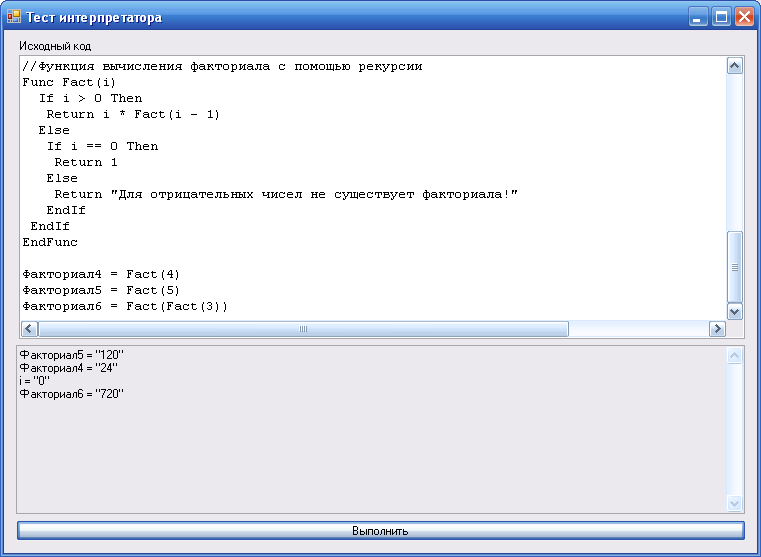Click the output panel's scroll up arrow

click(735, 356)
